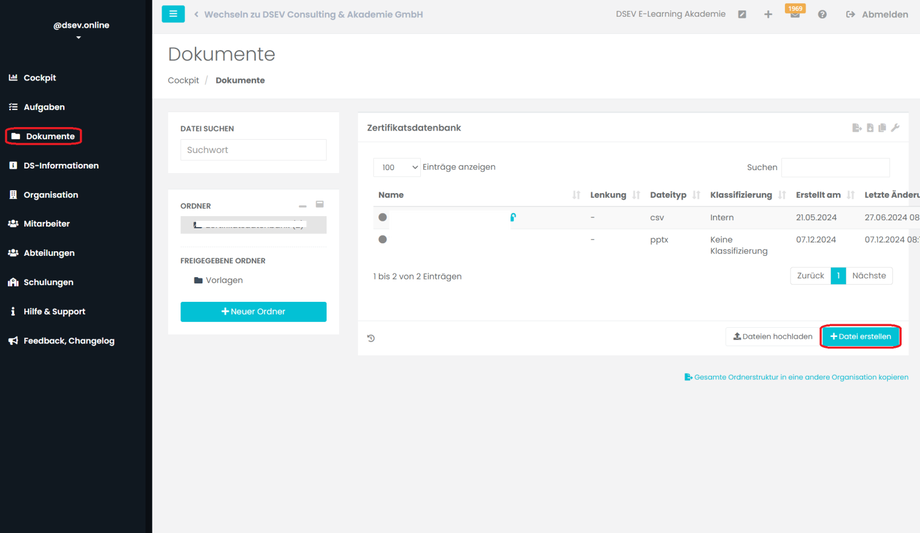Toggle the hamburger sidebar menu button
This screenshot has width=920, height=533.
173,14
